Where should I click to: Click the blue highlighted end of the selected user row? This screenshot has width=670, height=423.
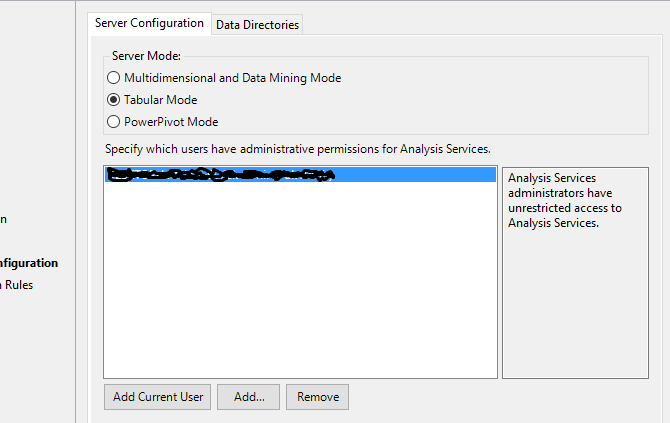(x=414, y=174)
